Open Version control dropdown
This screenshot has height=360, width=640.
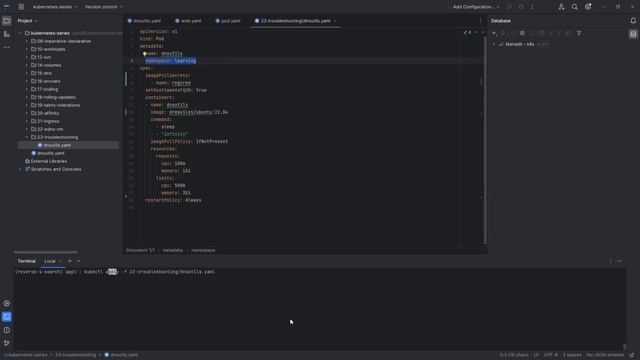click(x=104, y=7)
